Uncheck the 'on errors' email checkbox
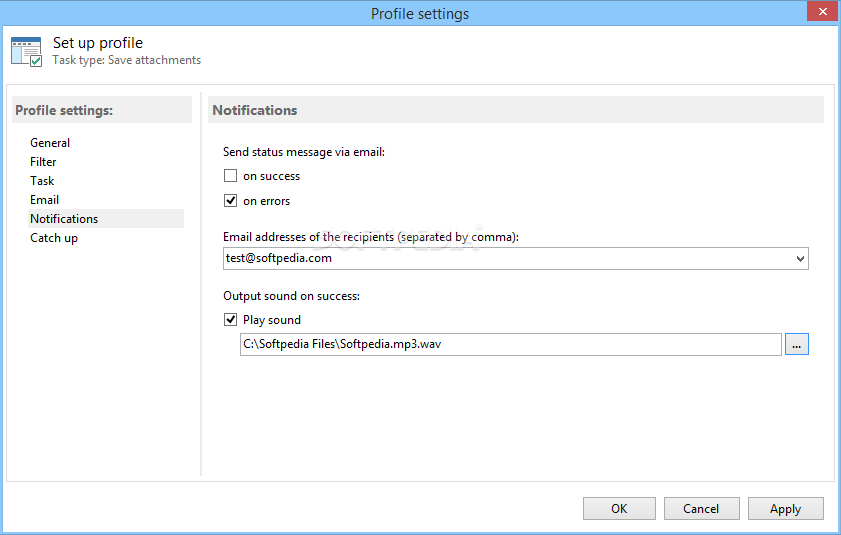This screenshot has width=841, height=535. [x=230, y=201]
